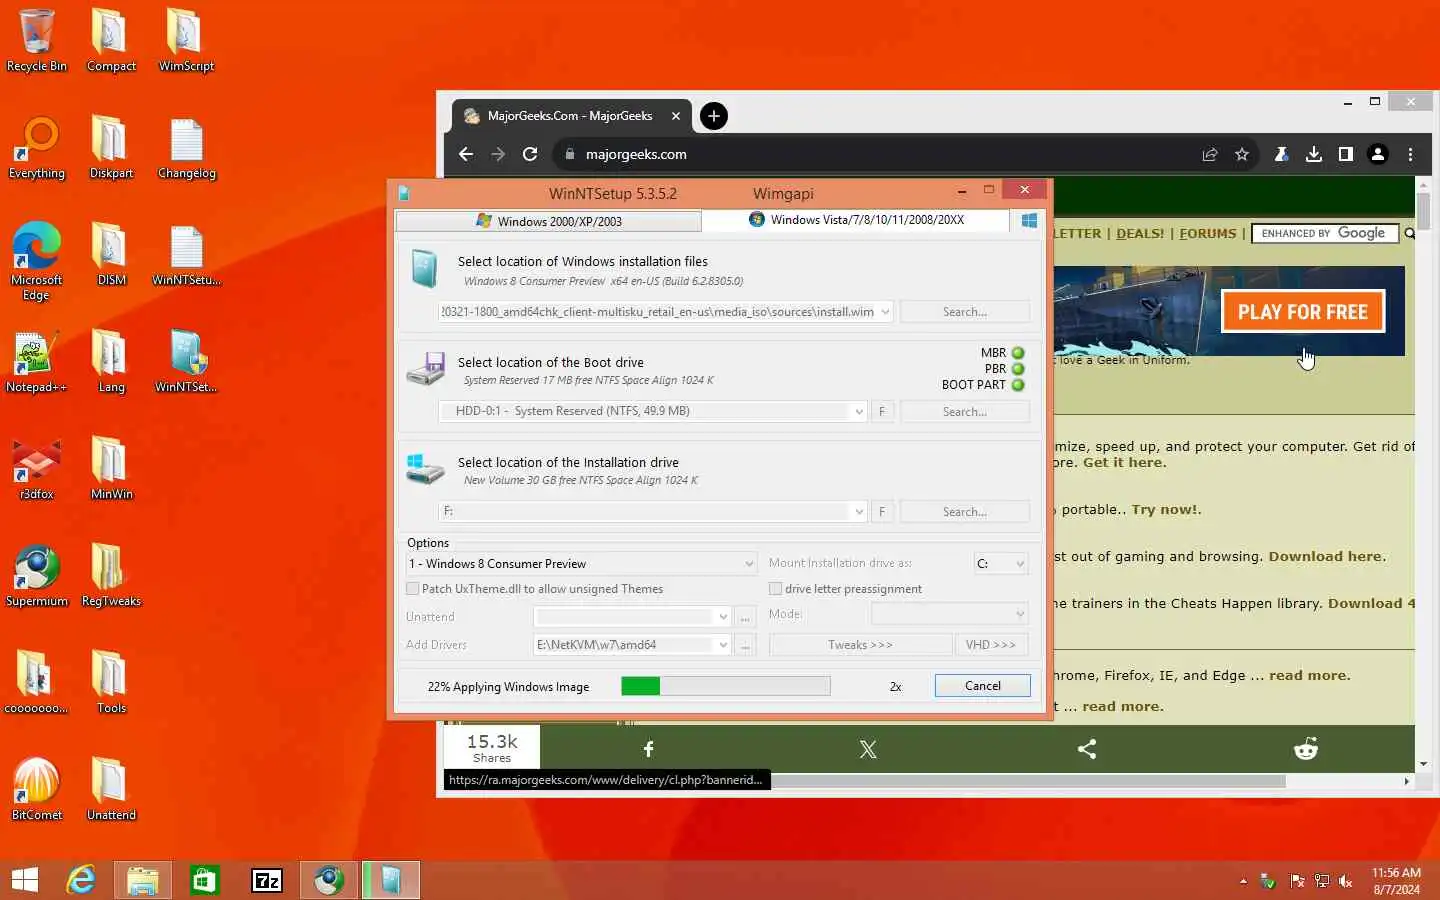Open the RegTweaks folder icon
This screenshot has width=1440, height=900.
pos(111,576)
